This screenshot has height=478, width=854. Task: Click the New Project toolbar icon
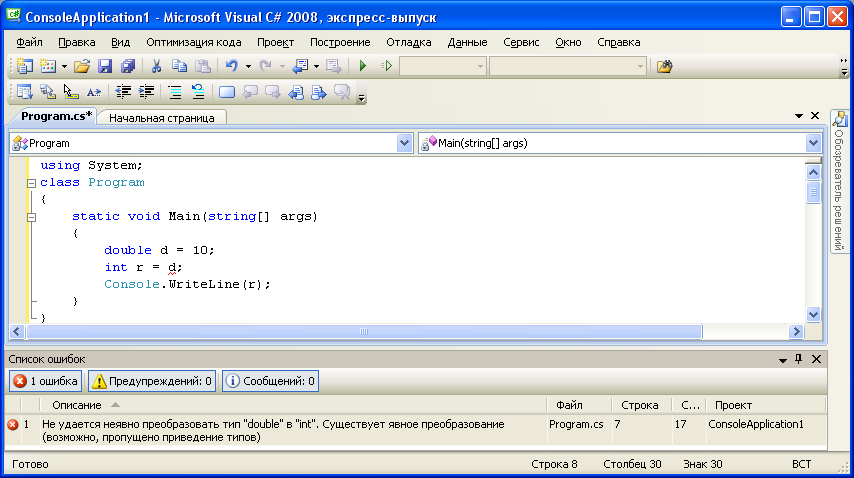[x=25, y=66]
